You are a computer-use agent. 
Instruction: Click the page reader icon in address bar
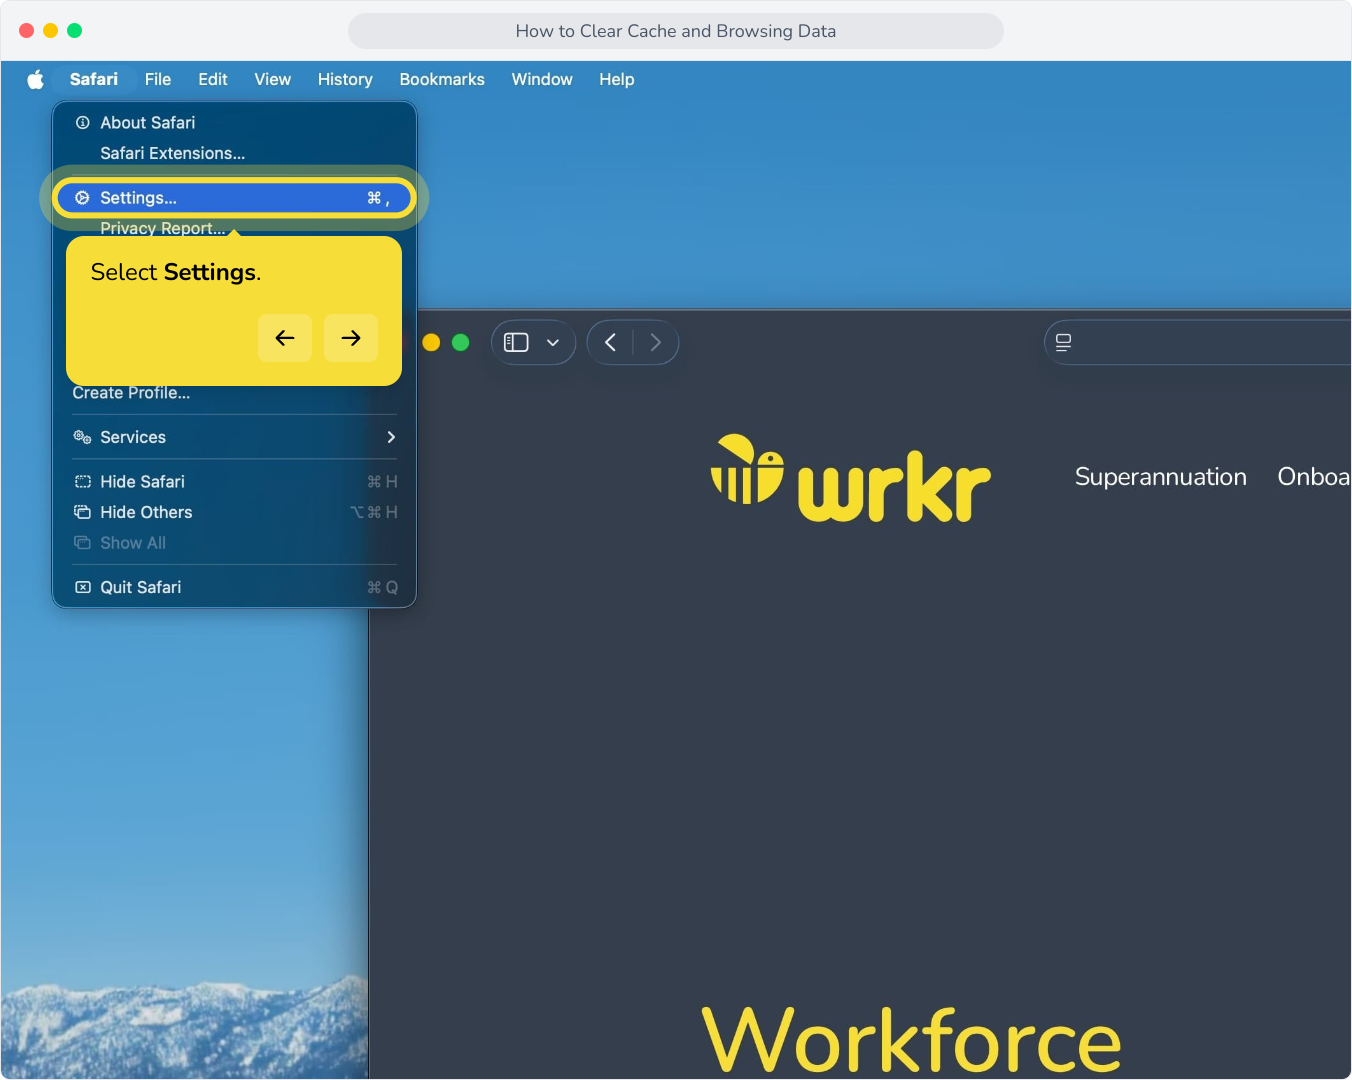tap(1063, 342)
